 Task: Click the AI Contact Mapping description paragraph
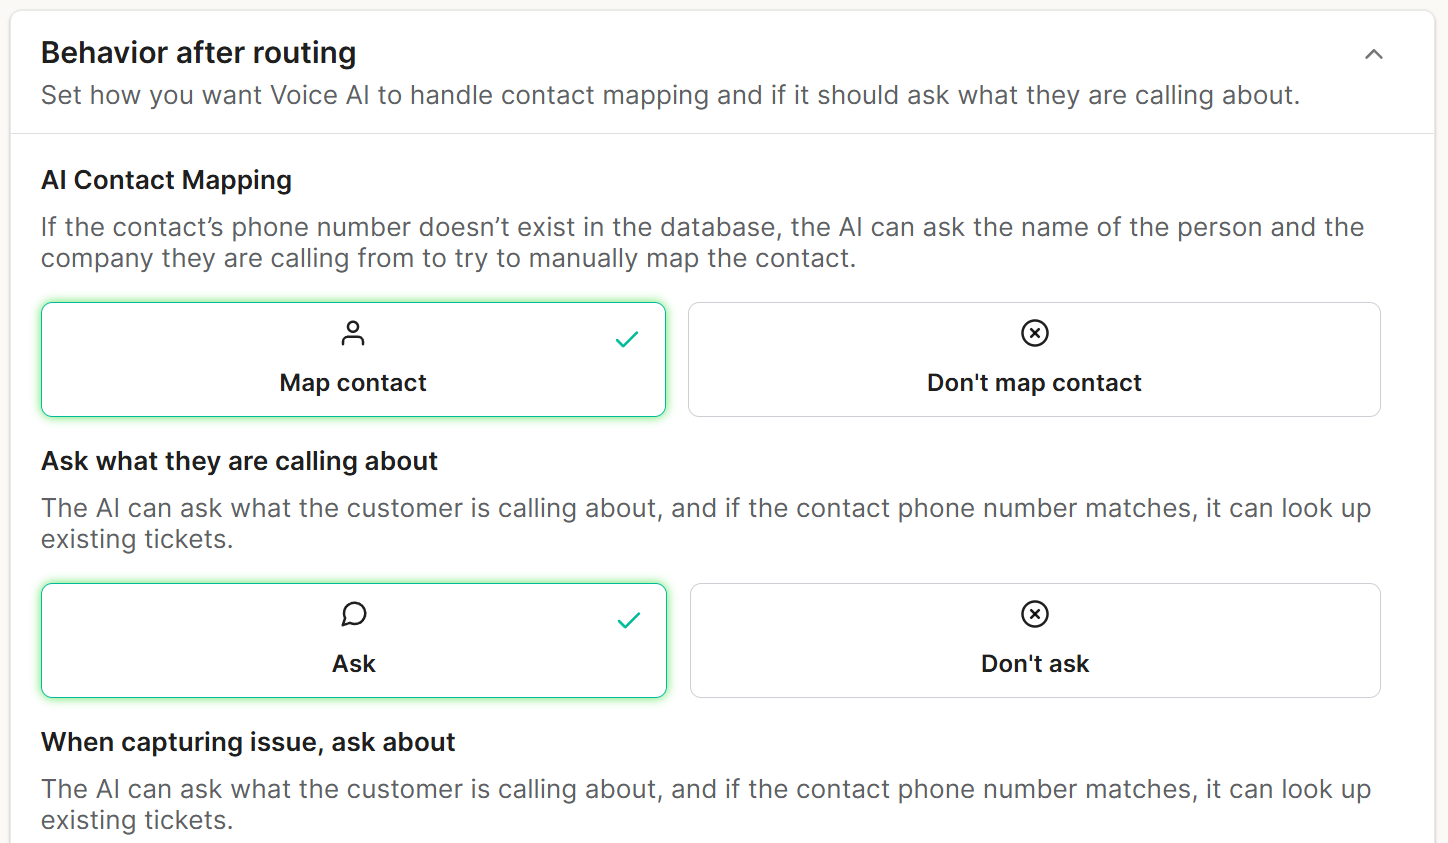(700, 243)
